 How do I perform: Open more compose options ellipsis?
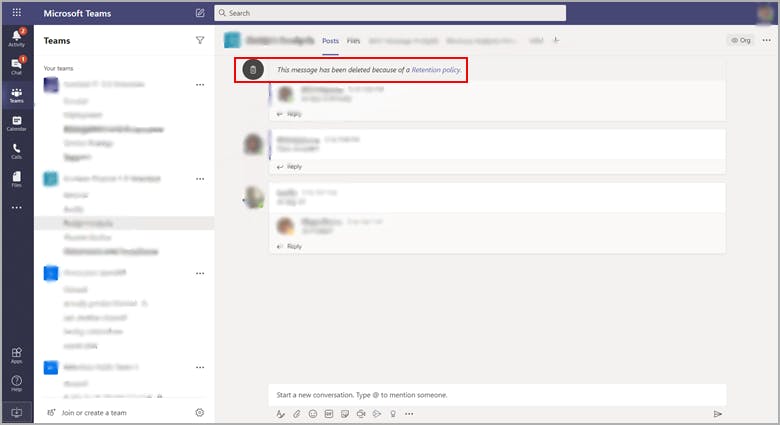pos(409,414)
